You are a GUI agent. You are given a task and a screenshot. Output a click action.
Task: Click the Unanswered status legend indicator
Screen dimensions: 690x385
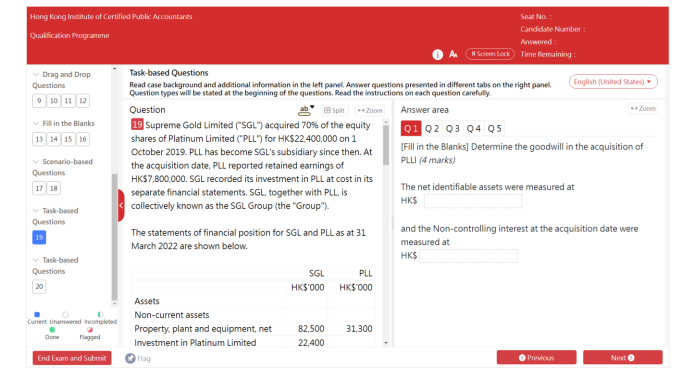pyautogui.click(x=66, y=315)
